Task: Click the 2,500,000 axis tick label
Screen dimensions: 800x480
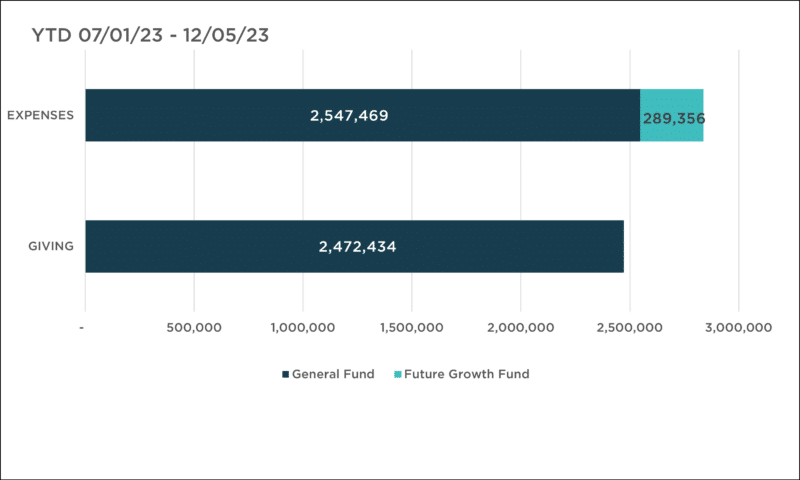Action: [x=630, y=327]
